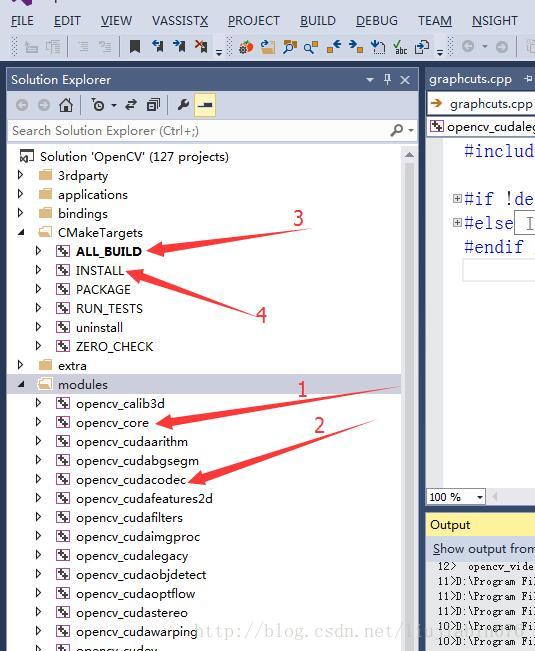
Task: Open the BUILD menu
Action: coord(318,21)
